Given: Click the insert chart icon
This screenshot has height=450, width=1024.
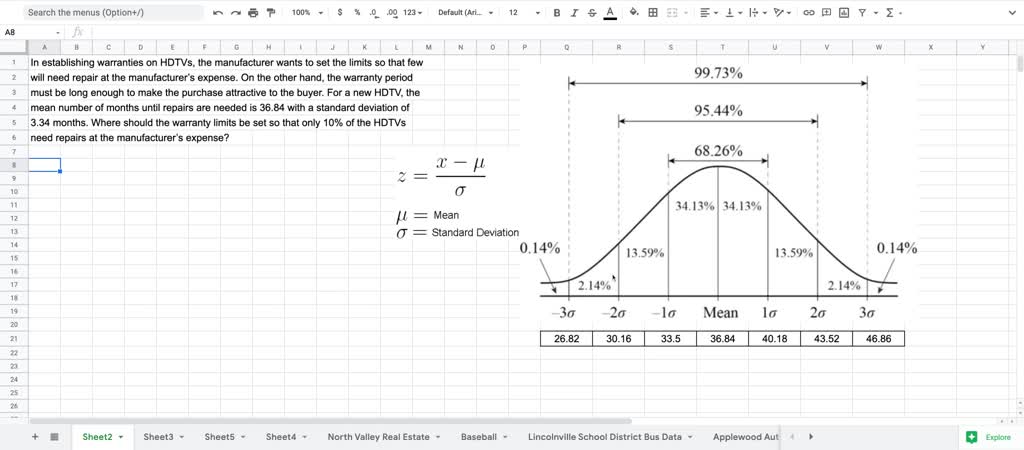Looking at the screenshot, I should click(x=844, y=12).
